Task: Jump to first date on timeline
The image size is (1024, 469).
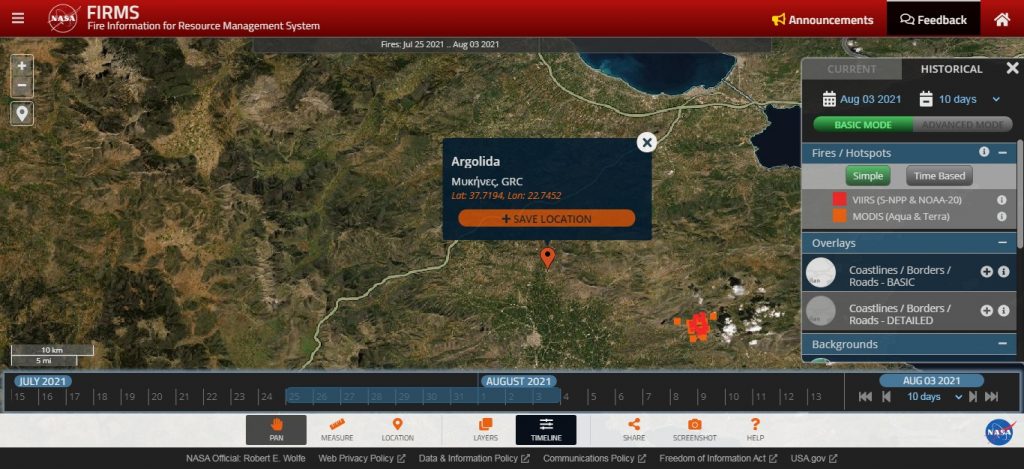Action: (x=865, y=396)
